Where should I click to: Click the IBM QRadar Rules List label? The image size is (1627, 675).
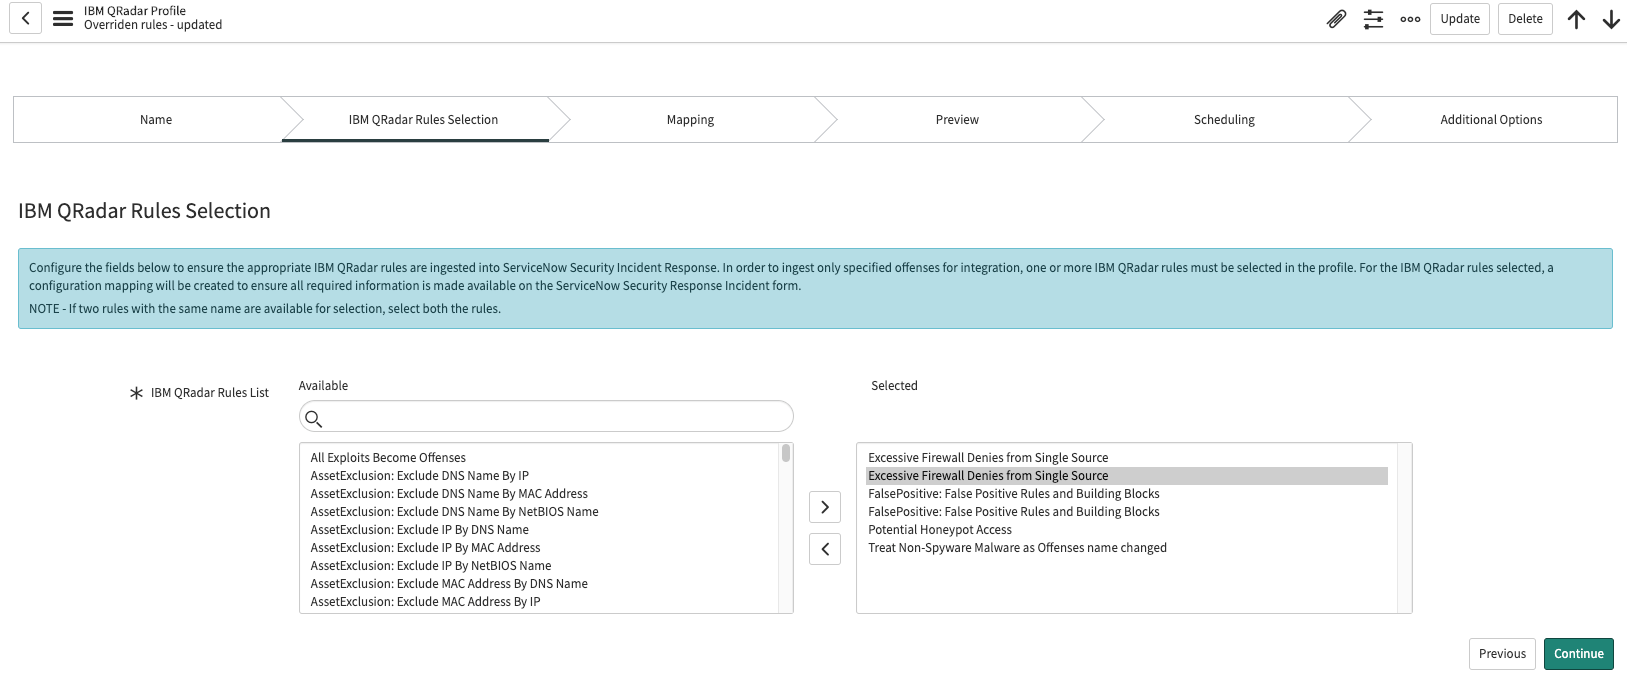pos(210,393)
